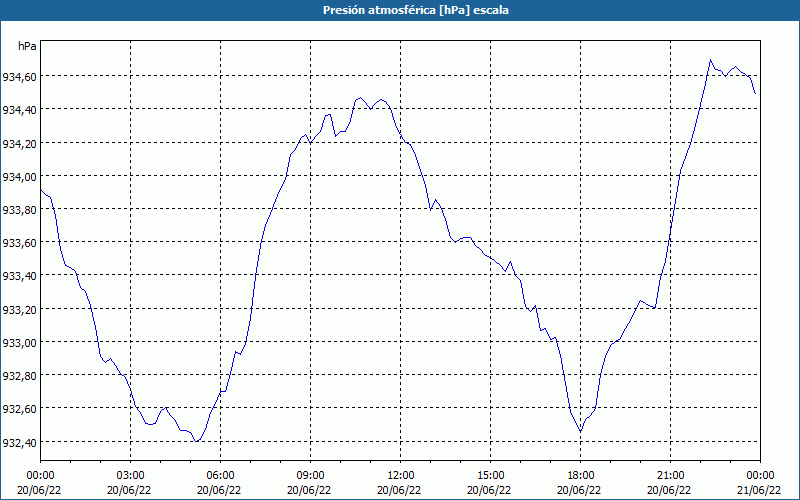Click the 09:00 time axis label
Screen dimensions: 800x500
coord(310,476)
